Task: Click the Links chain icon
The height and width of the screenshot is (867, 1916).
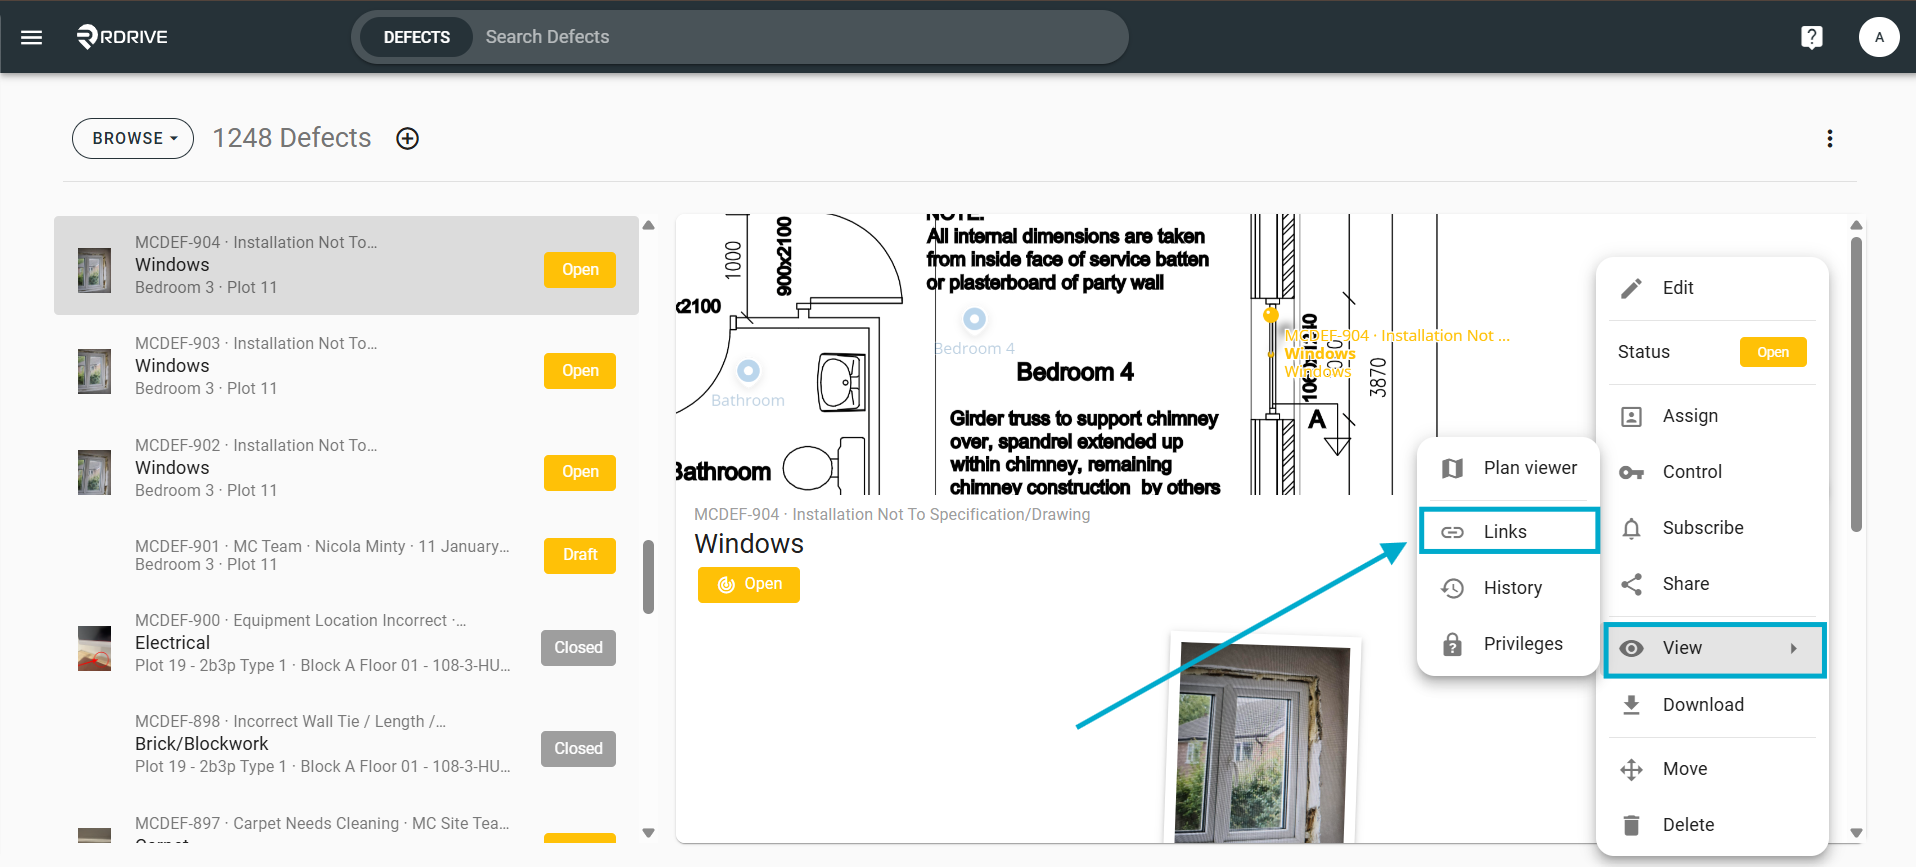Action: (x=1452, y=532)
